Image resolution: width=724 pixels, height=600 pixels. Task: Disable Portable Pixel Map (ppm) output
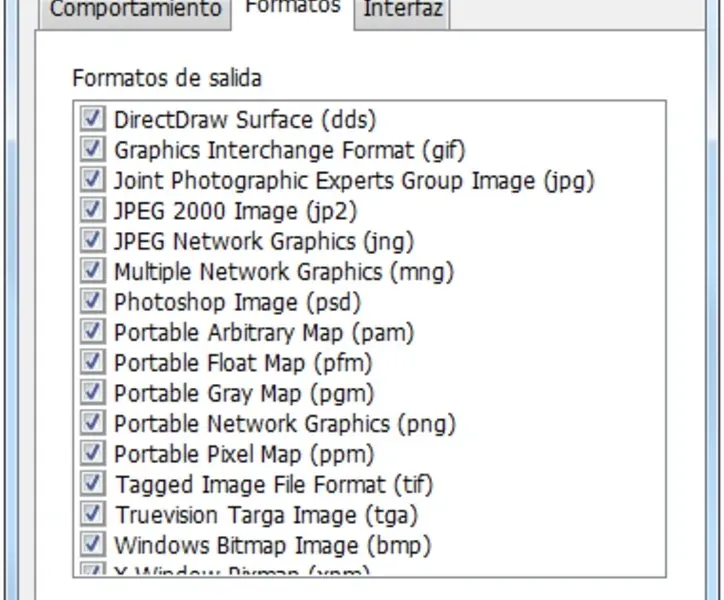[x=93, y=454]
